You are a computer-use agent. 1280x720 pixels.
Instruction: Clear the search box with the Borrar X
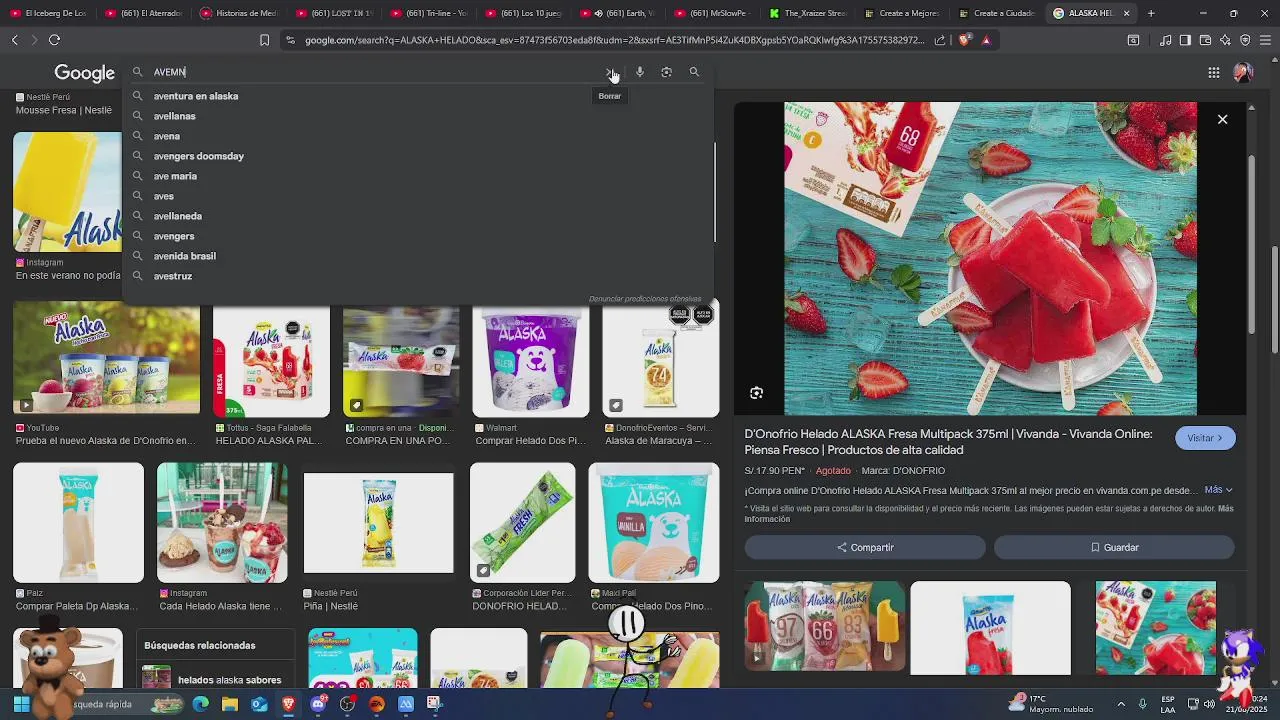click(609, 72)
